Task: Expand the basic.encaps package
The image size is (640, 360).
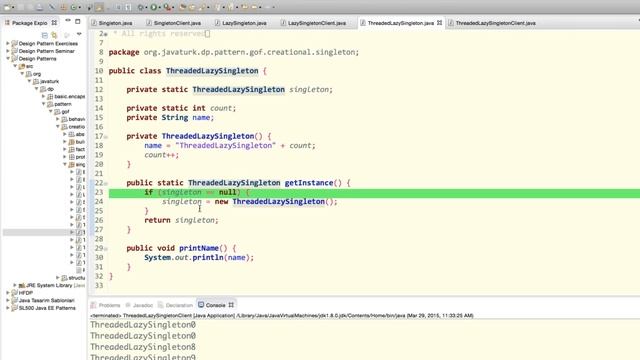Action: tap(43, 96)
